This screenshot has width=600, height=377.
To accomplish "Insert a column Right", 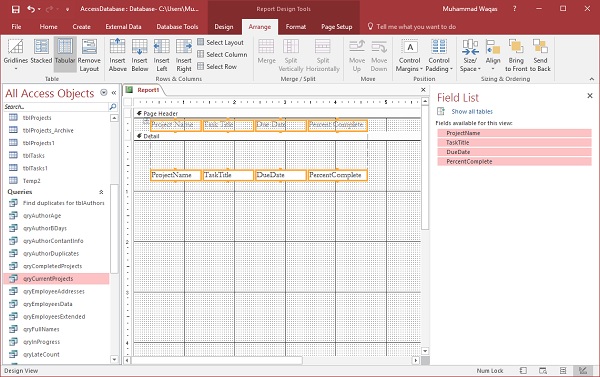I will (x=184, y=55).
